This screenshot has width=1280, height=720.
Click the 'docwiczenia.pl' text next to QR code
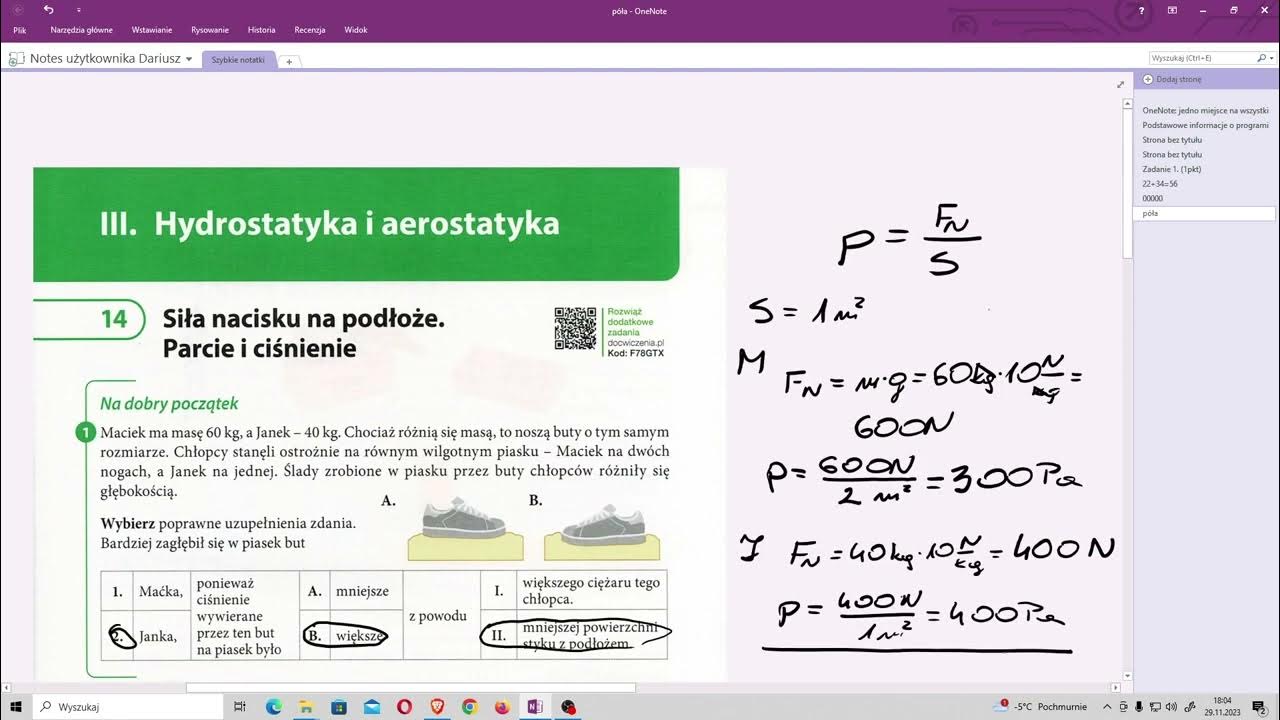pyautogui.click(x=635, y=342)
